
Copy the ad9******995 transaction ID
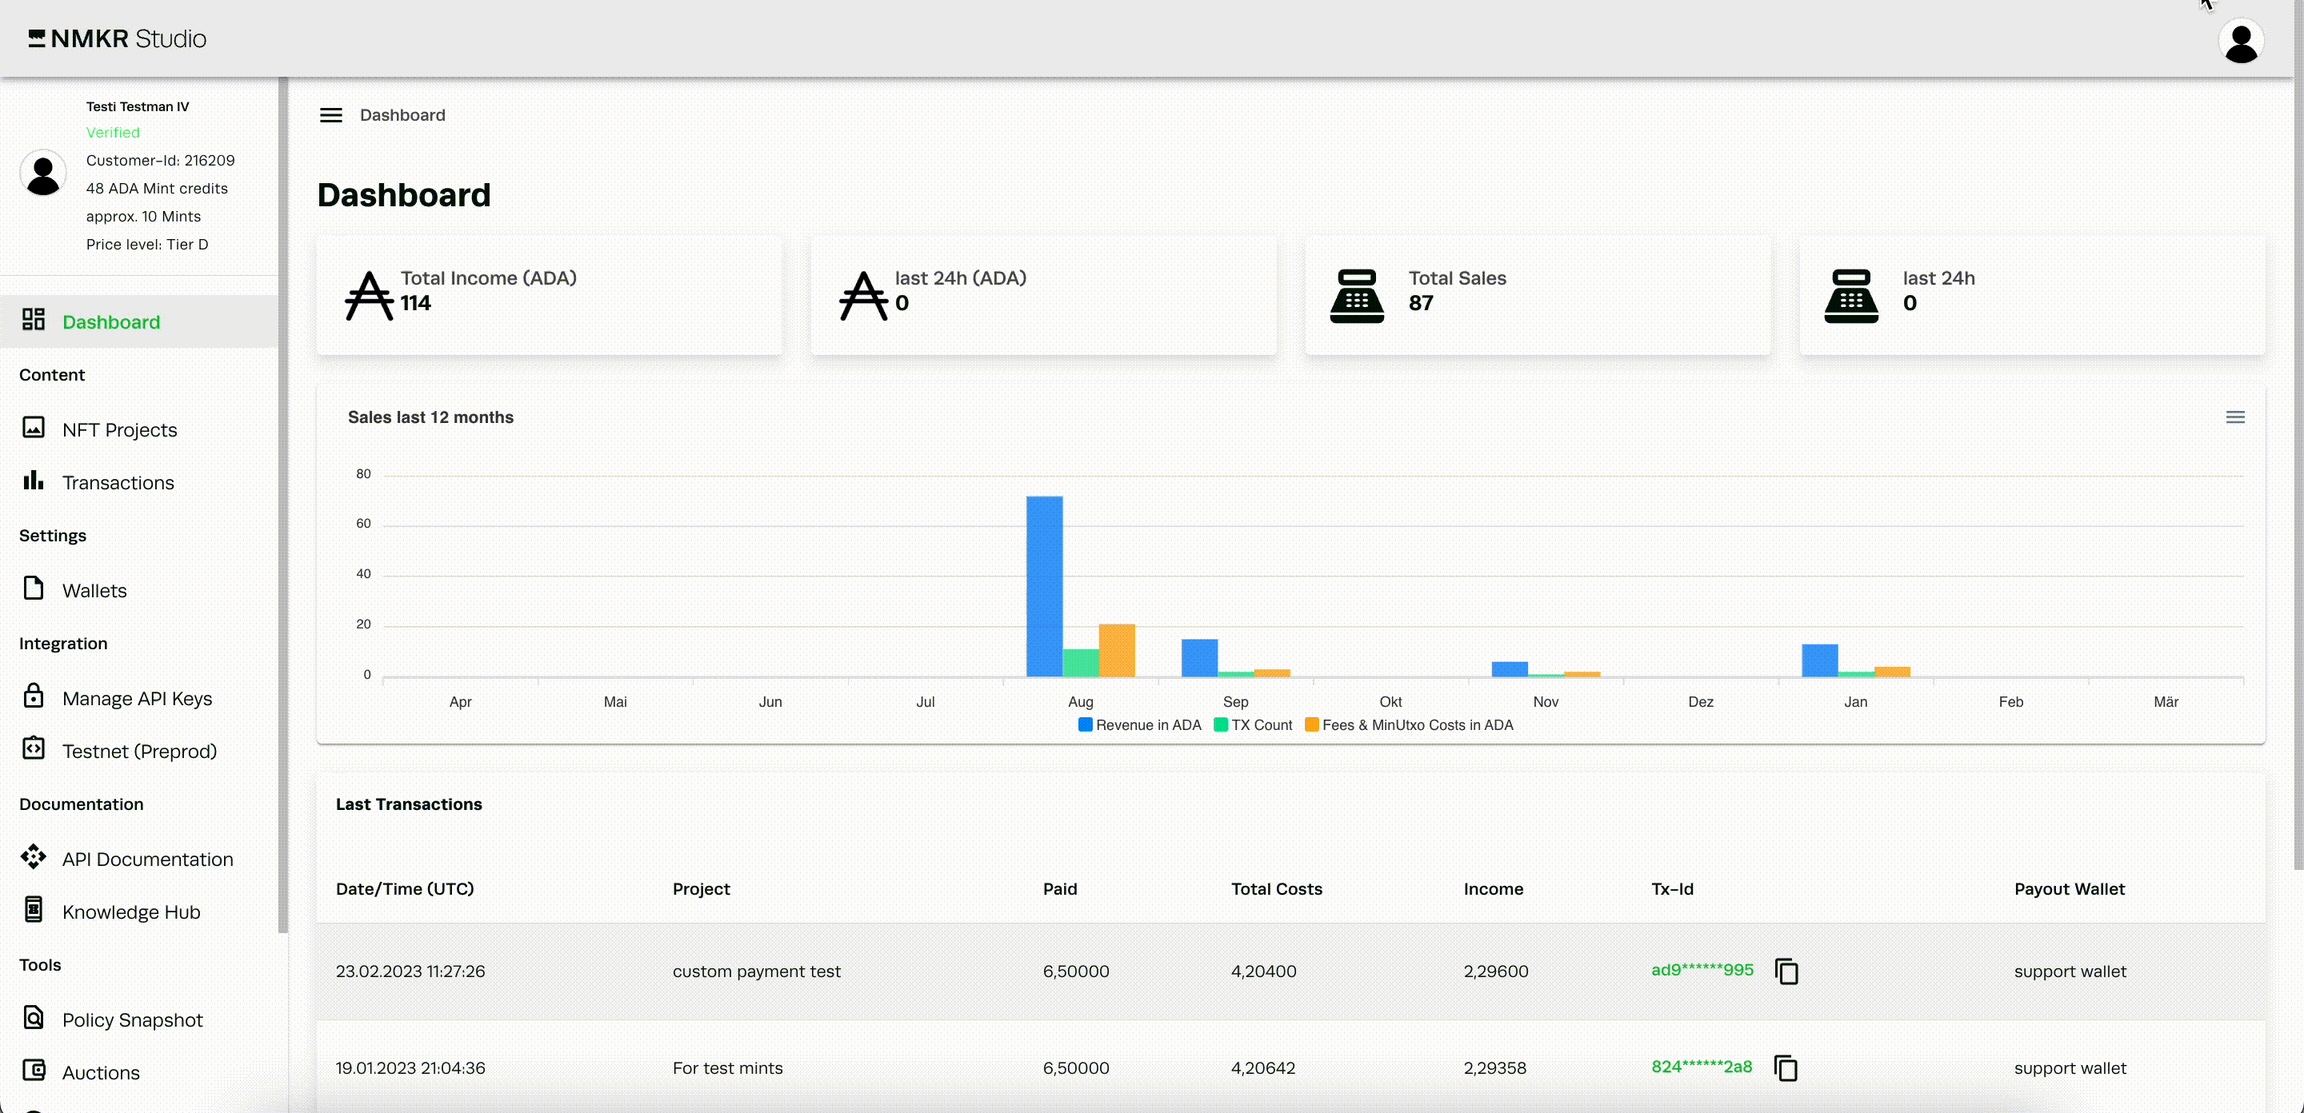pyautogui.click(x=1786, y=971)
